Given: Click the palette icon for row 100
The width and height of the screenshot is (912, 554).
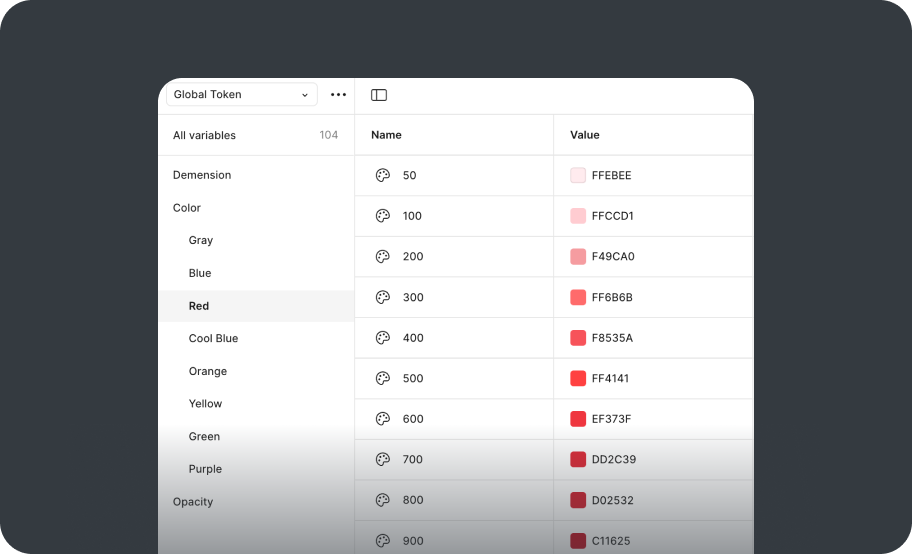Looking at the screenshot, I should pyautogui.click(x=382, y=216).
